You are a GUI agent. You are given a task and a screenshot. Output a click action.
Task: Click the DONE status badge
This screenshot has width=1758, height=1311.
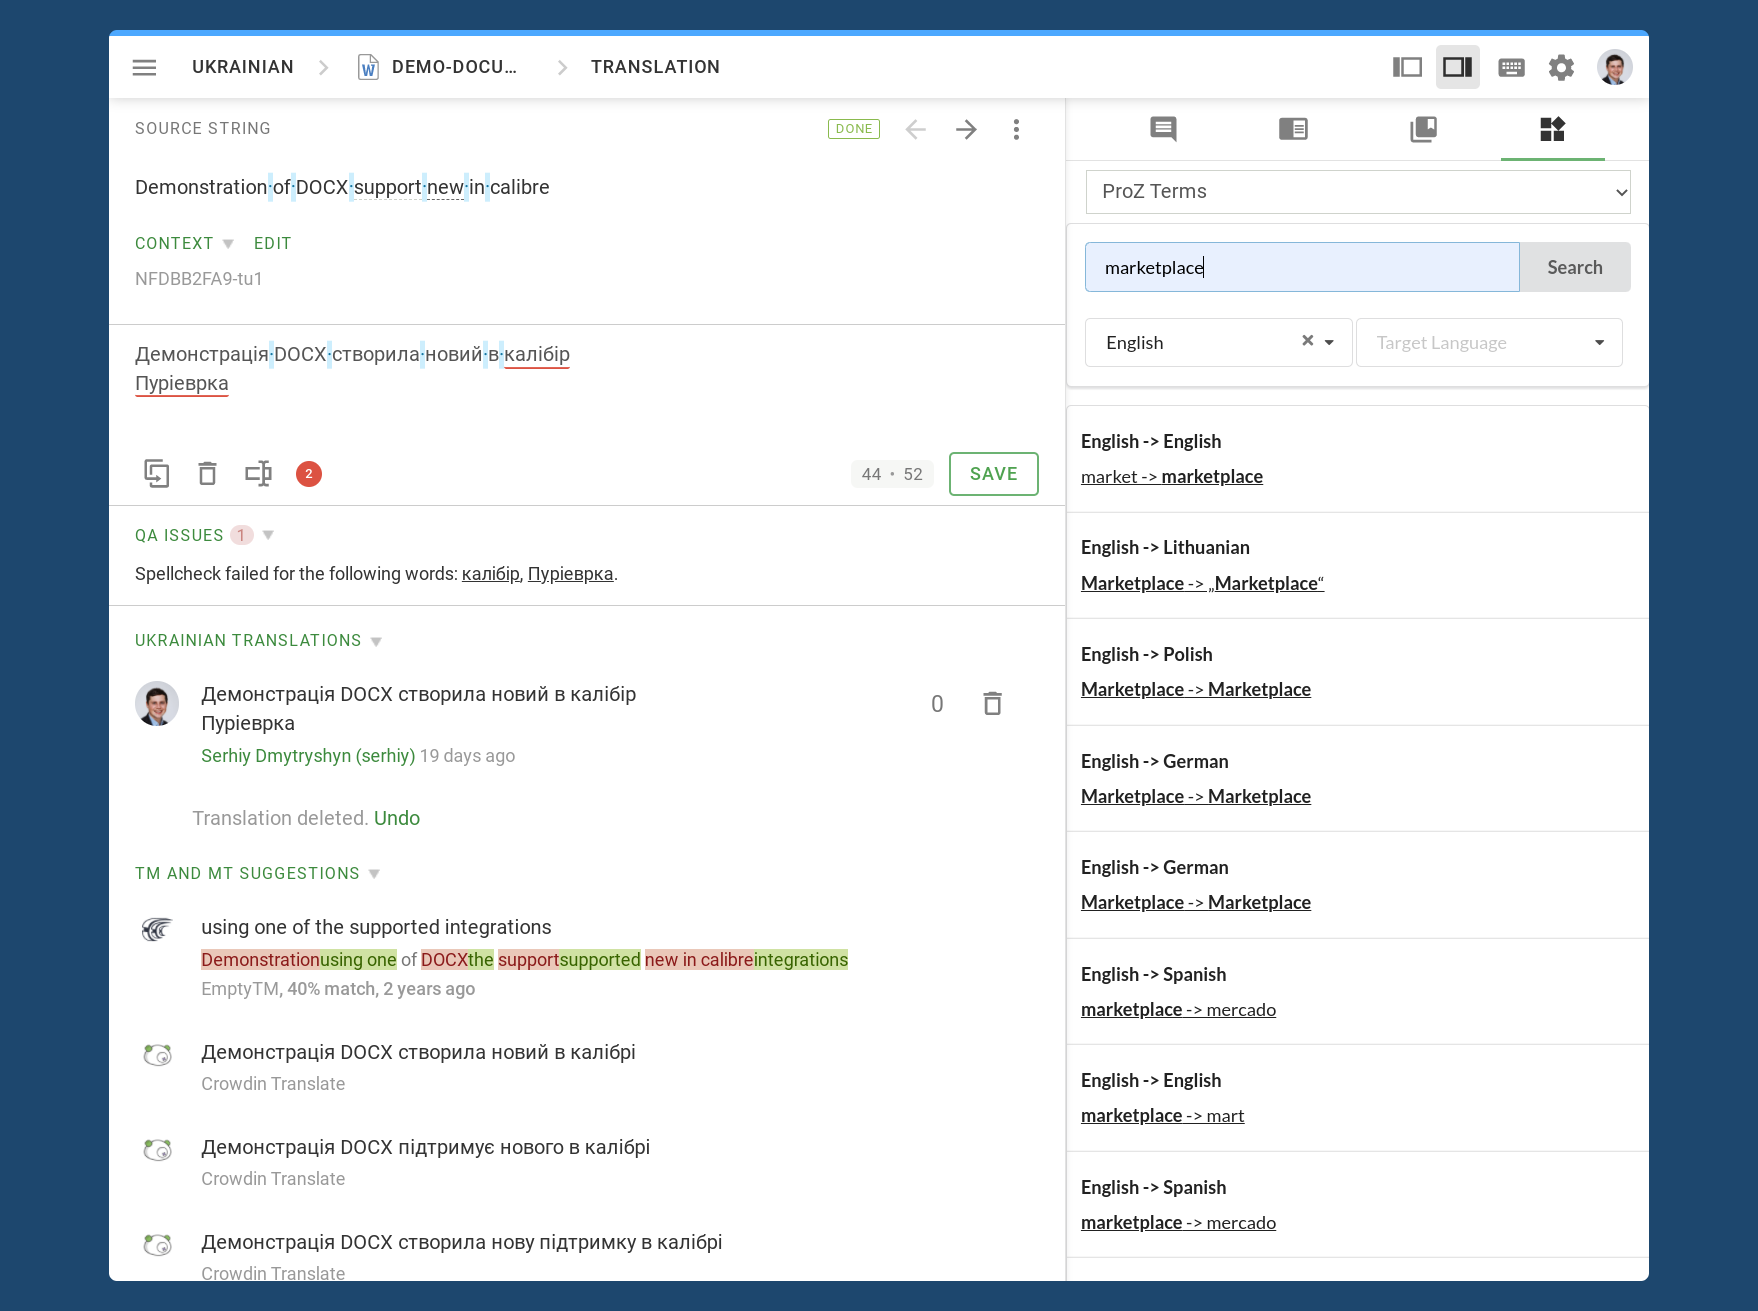(853, 129)
